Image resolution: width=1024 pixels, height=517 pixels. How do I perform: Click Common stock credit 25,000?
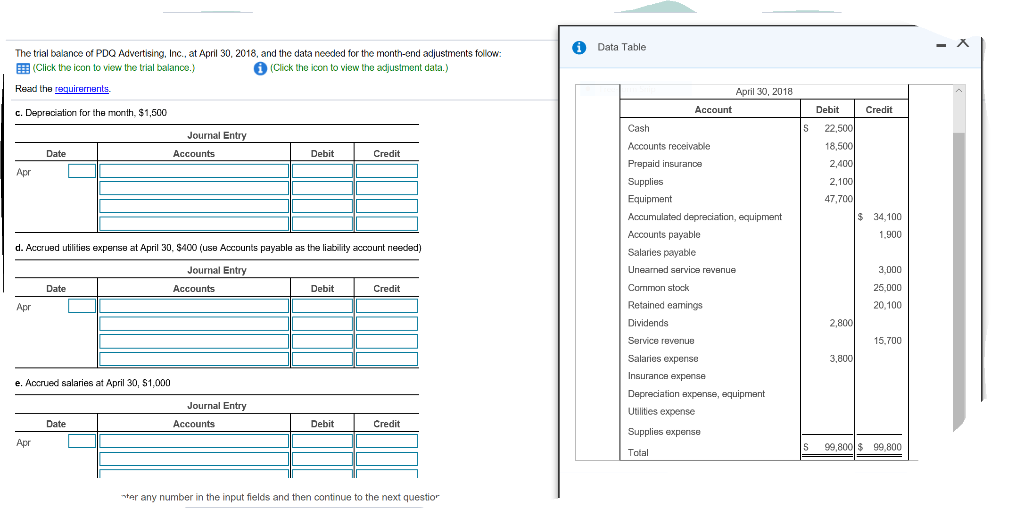(887, 287)
